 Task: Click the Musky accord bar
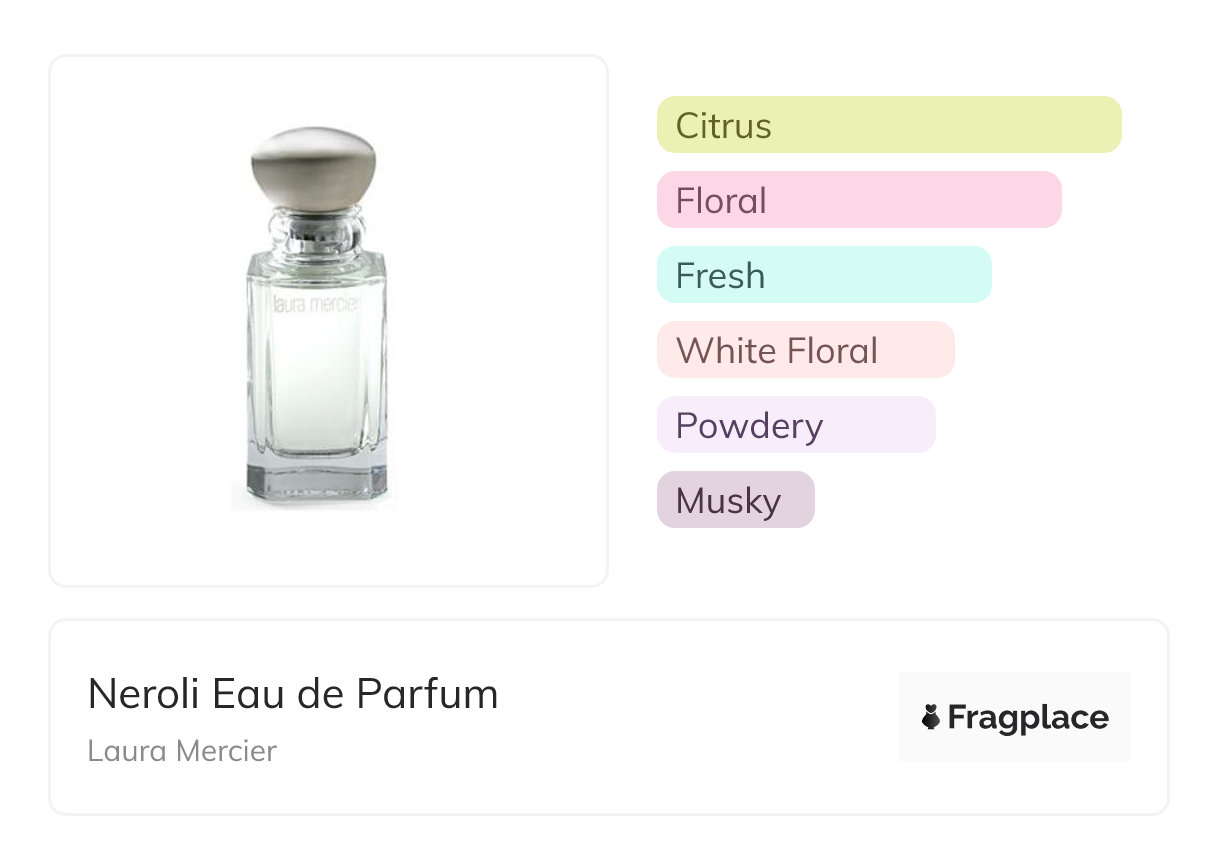(736, 500)
